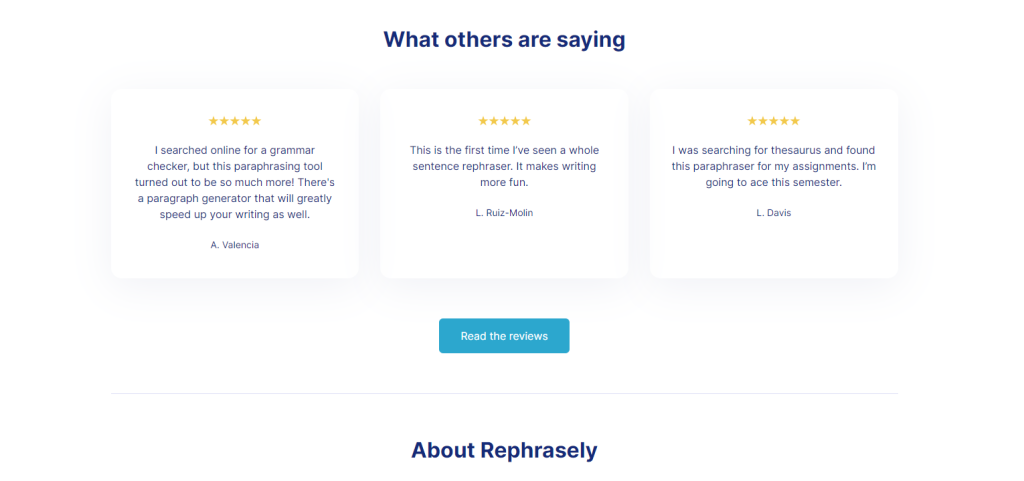Select the L. Ruiz-Molin reviewer name
This screenshot has height=481, width=1024.
click(x=504, y=213)
